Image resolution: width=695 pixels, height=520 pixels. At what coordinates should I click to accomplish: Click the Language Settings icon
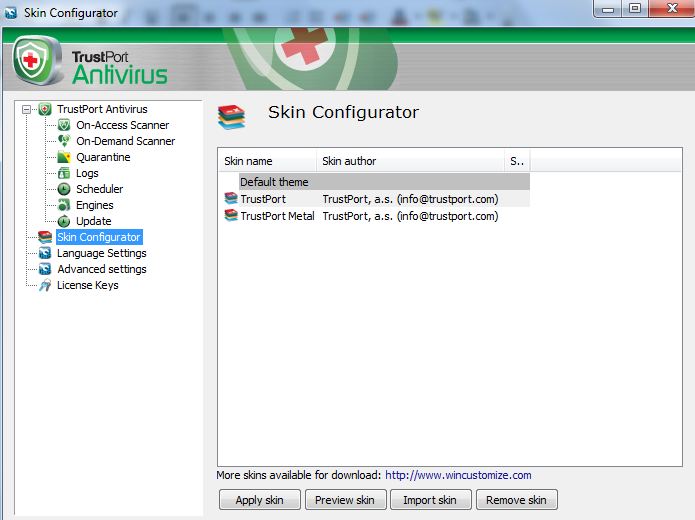pyautogui.click(x=45, y=253)
